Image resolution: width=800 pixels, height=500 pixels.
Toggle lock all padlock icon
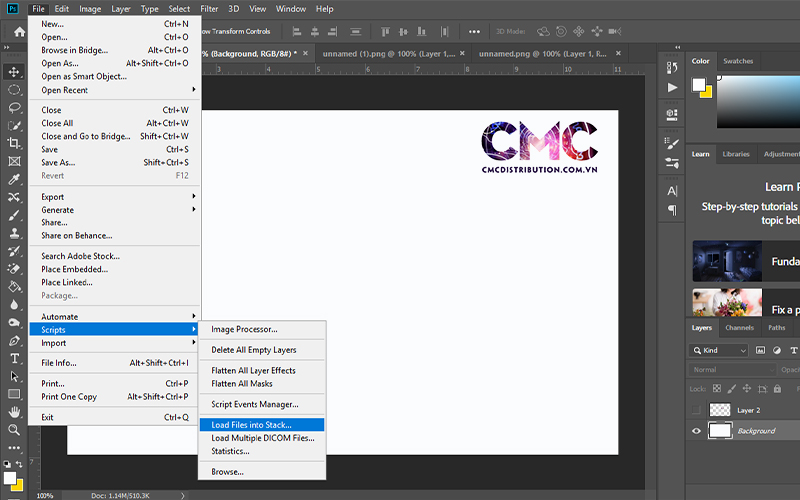777,389
